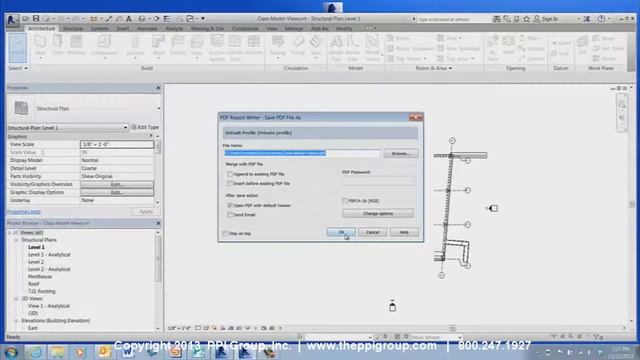The width and height of the screenshot is (640, 360).
Task: Click the Column tool in ribbon
Action: (135, 46)
